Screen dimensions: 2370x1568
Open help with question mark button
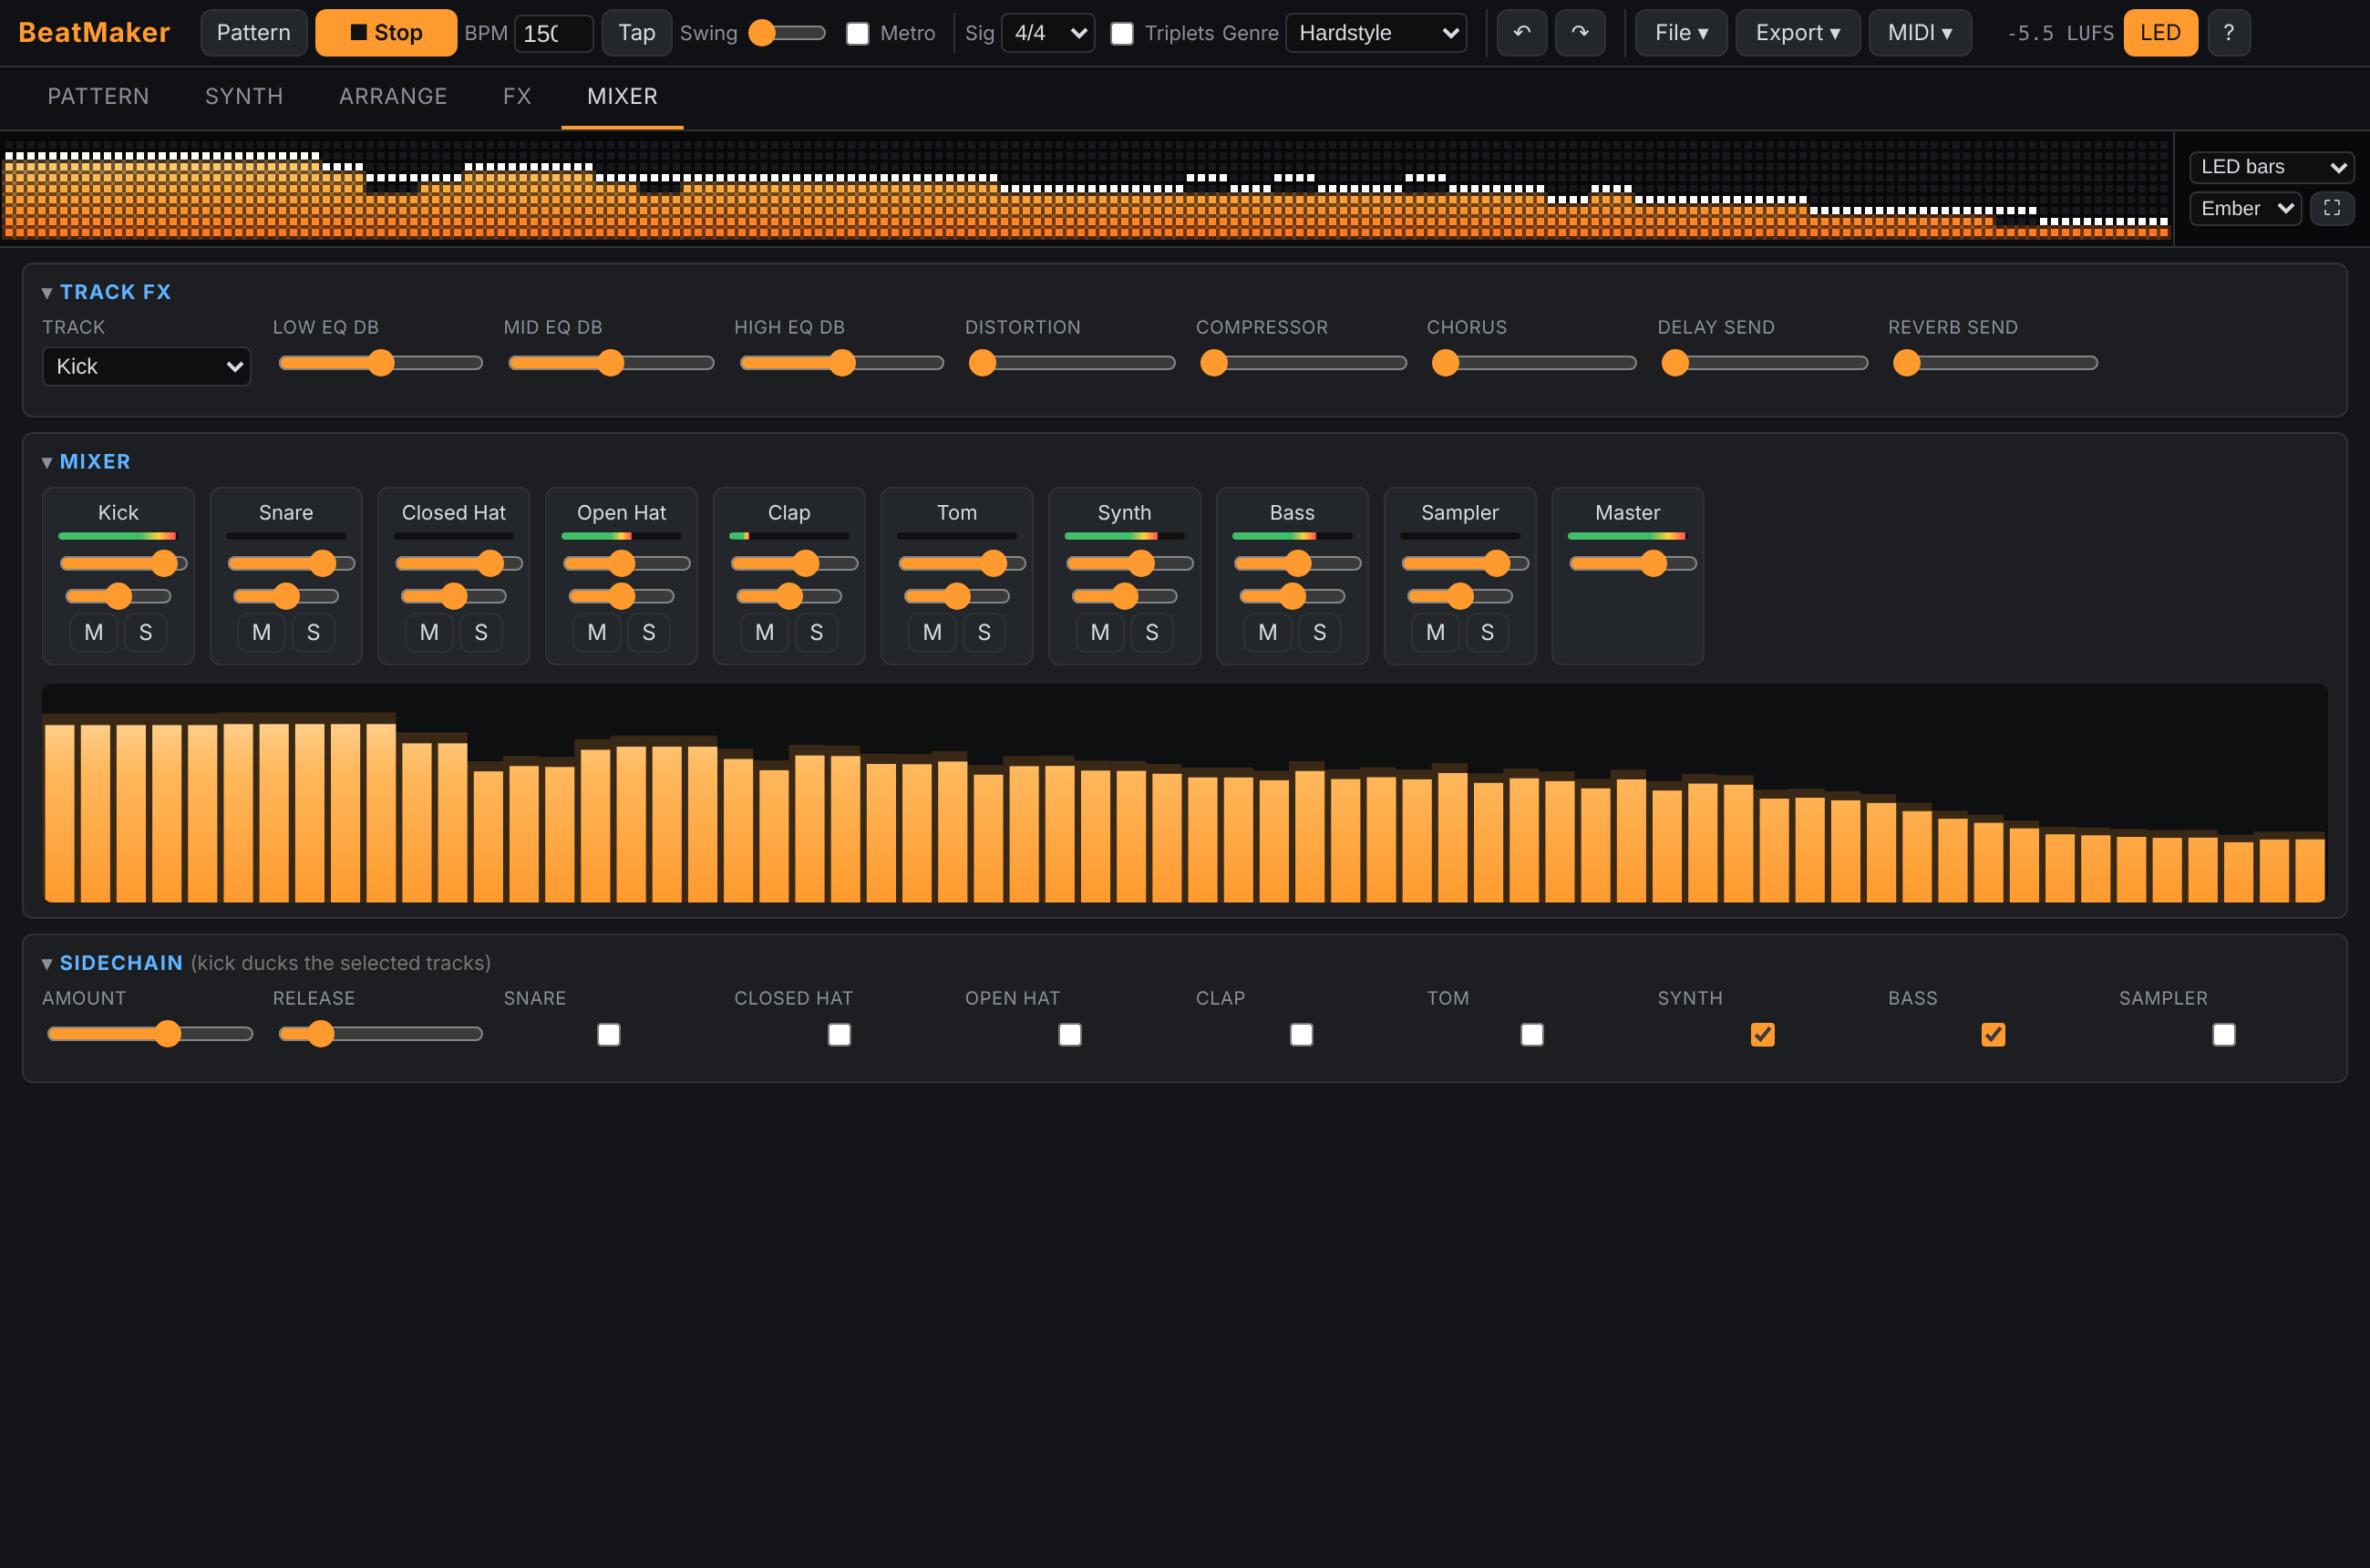pos(2228,33)
